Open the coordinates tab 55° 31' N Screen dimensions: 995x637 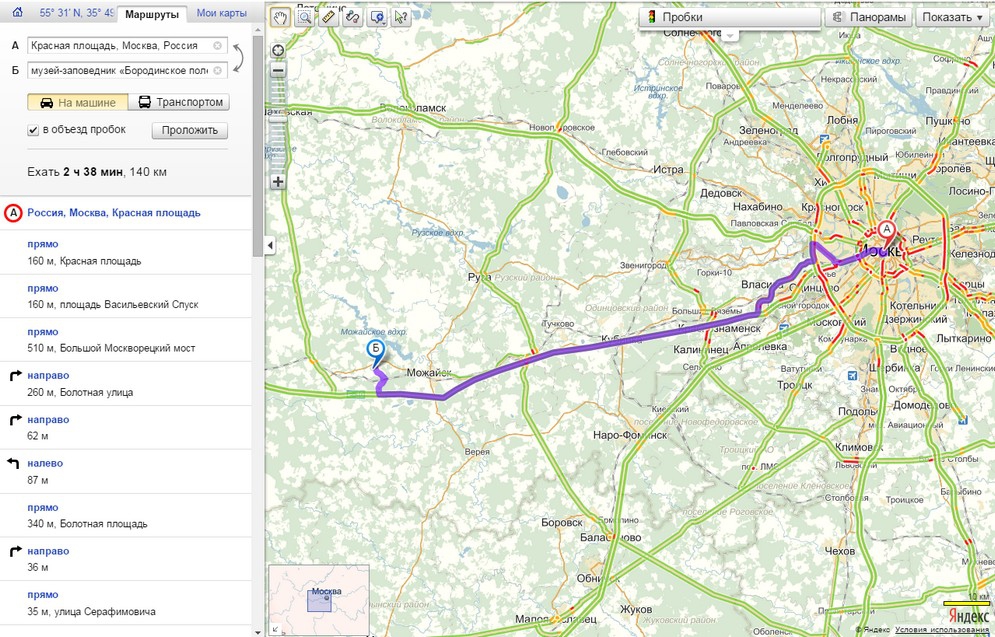pos(76,13)
